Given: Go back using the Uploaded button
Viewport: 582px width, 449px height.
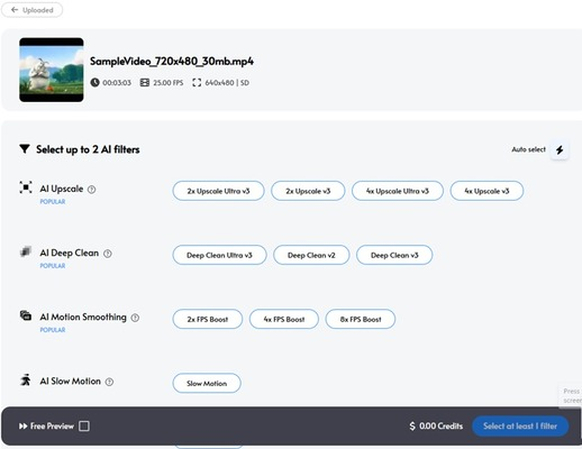Looking at the screenshot, I should 32,10.
